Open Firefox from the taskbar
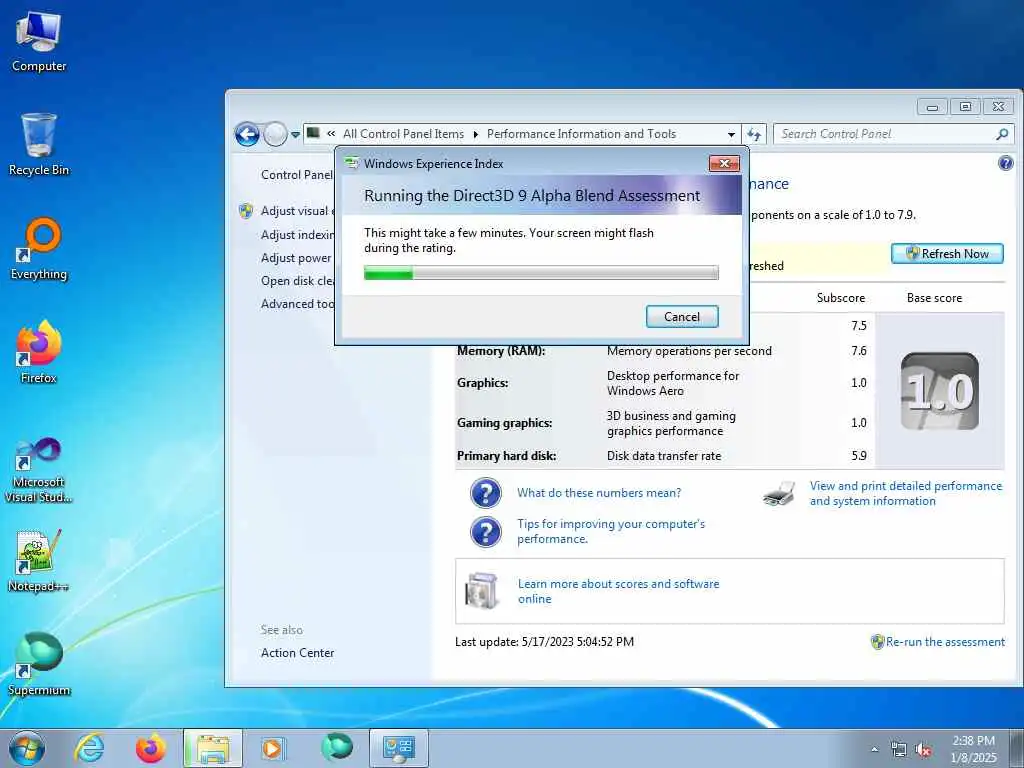The width and height of the screenshot is (1024, 768). point(150,748)
